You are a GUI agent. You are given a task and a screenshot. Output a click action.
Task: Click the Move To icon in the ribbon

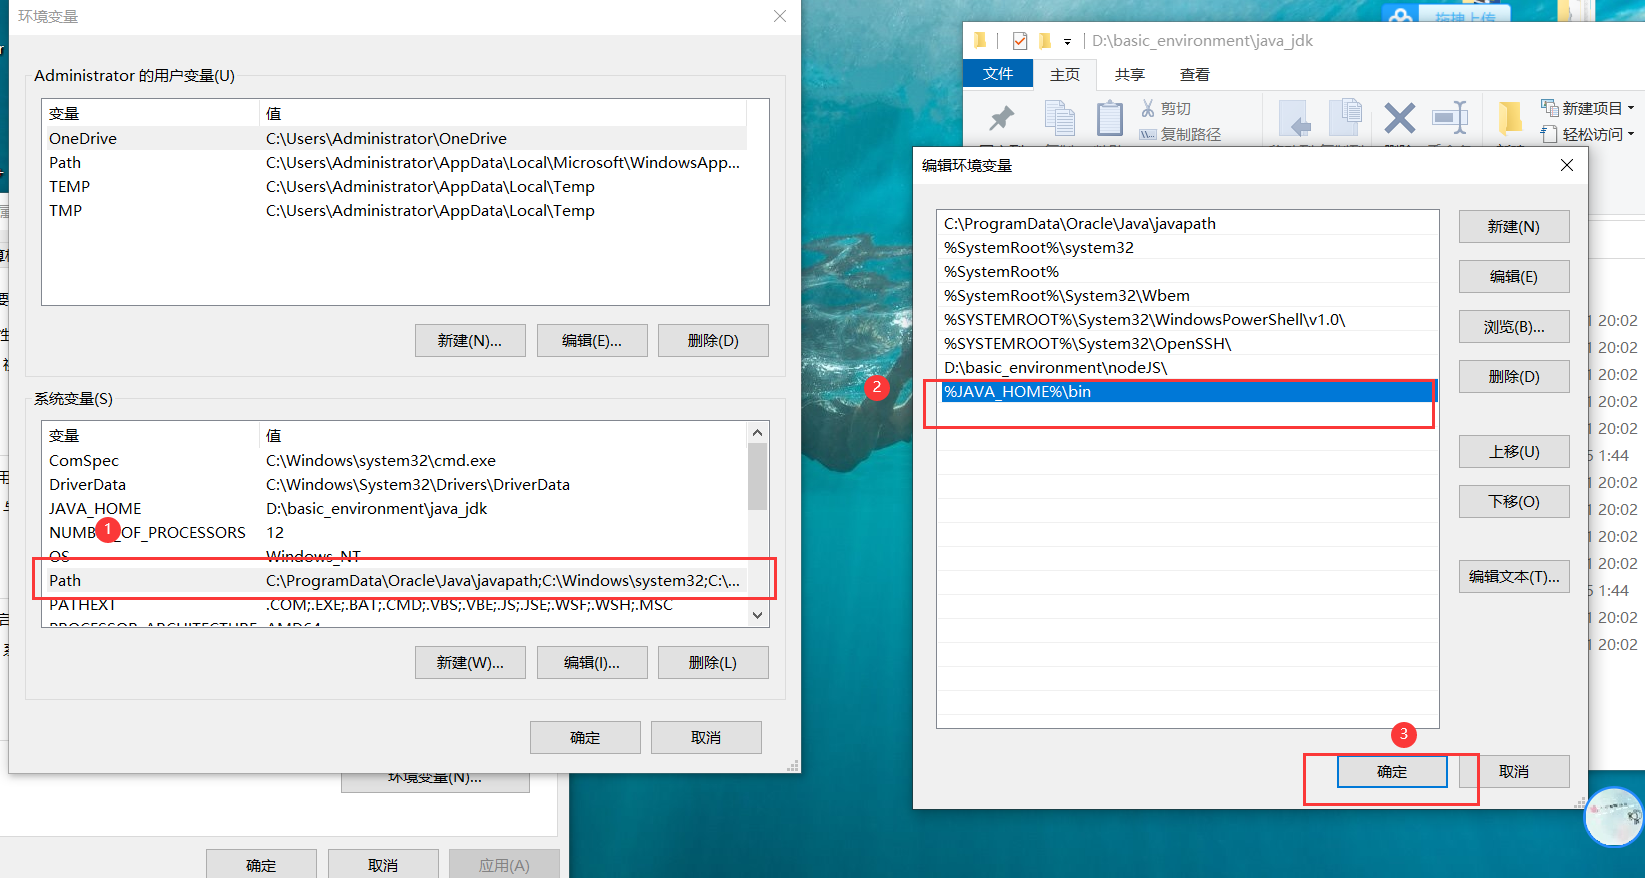[1295, 118]
